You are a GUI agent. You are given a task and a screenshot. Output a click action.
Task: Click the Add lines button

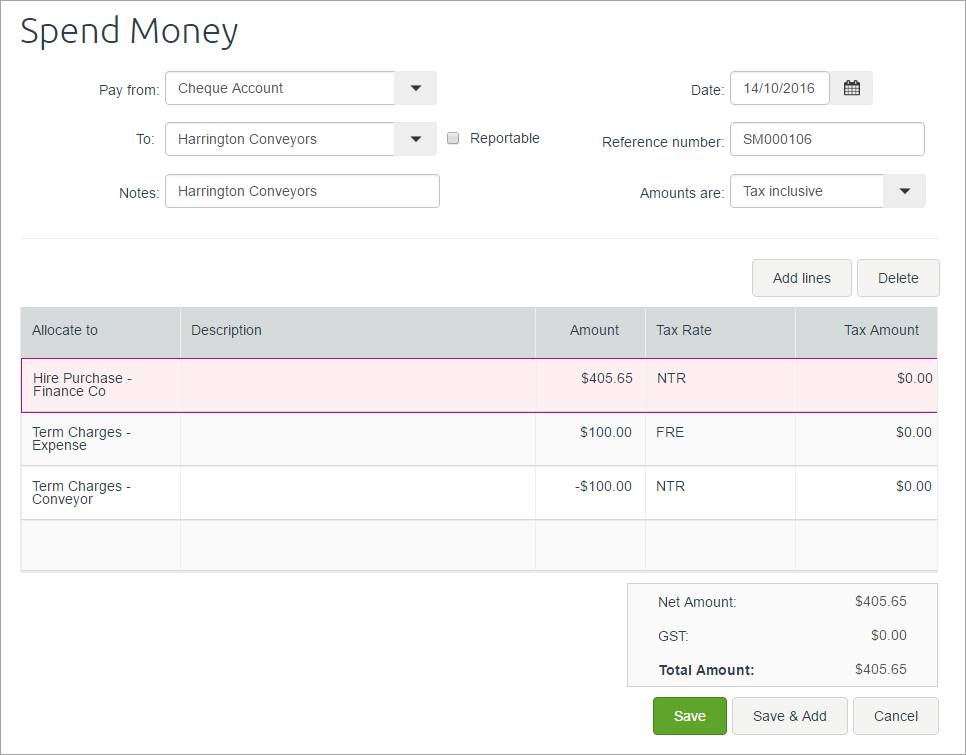[801, 278]
